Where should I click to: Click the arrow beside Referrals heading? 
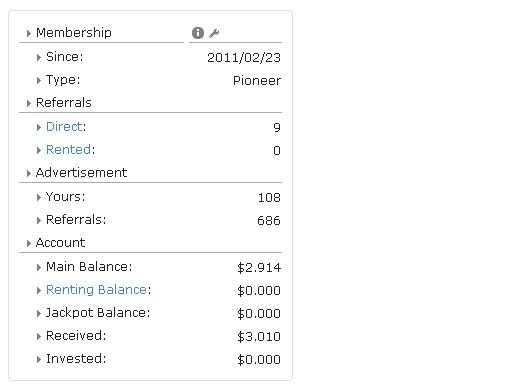click(29, 103)
